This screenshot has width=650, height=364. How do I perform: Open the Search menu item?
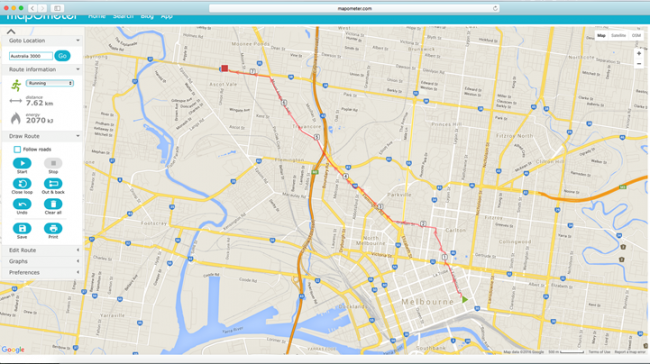[123, 17]
